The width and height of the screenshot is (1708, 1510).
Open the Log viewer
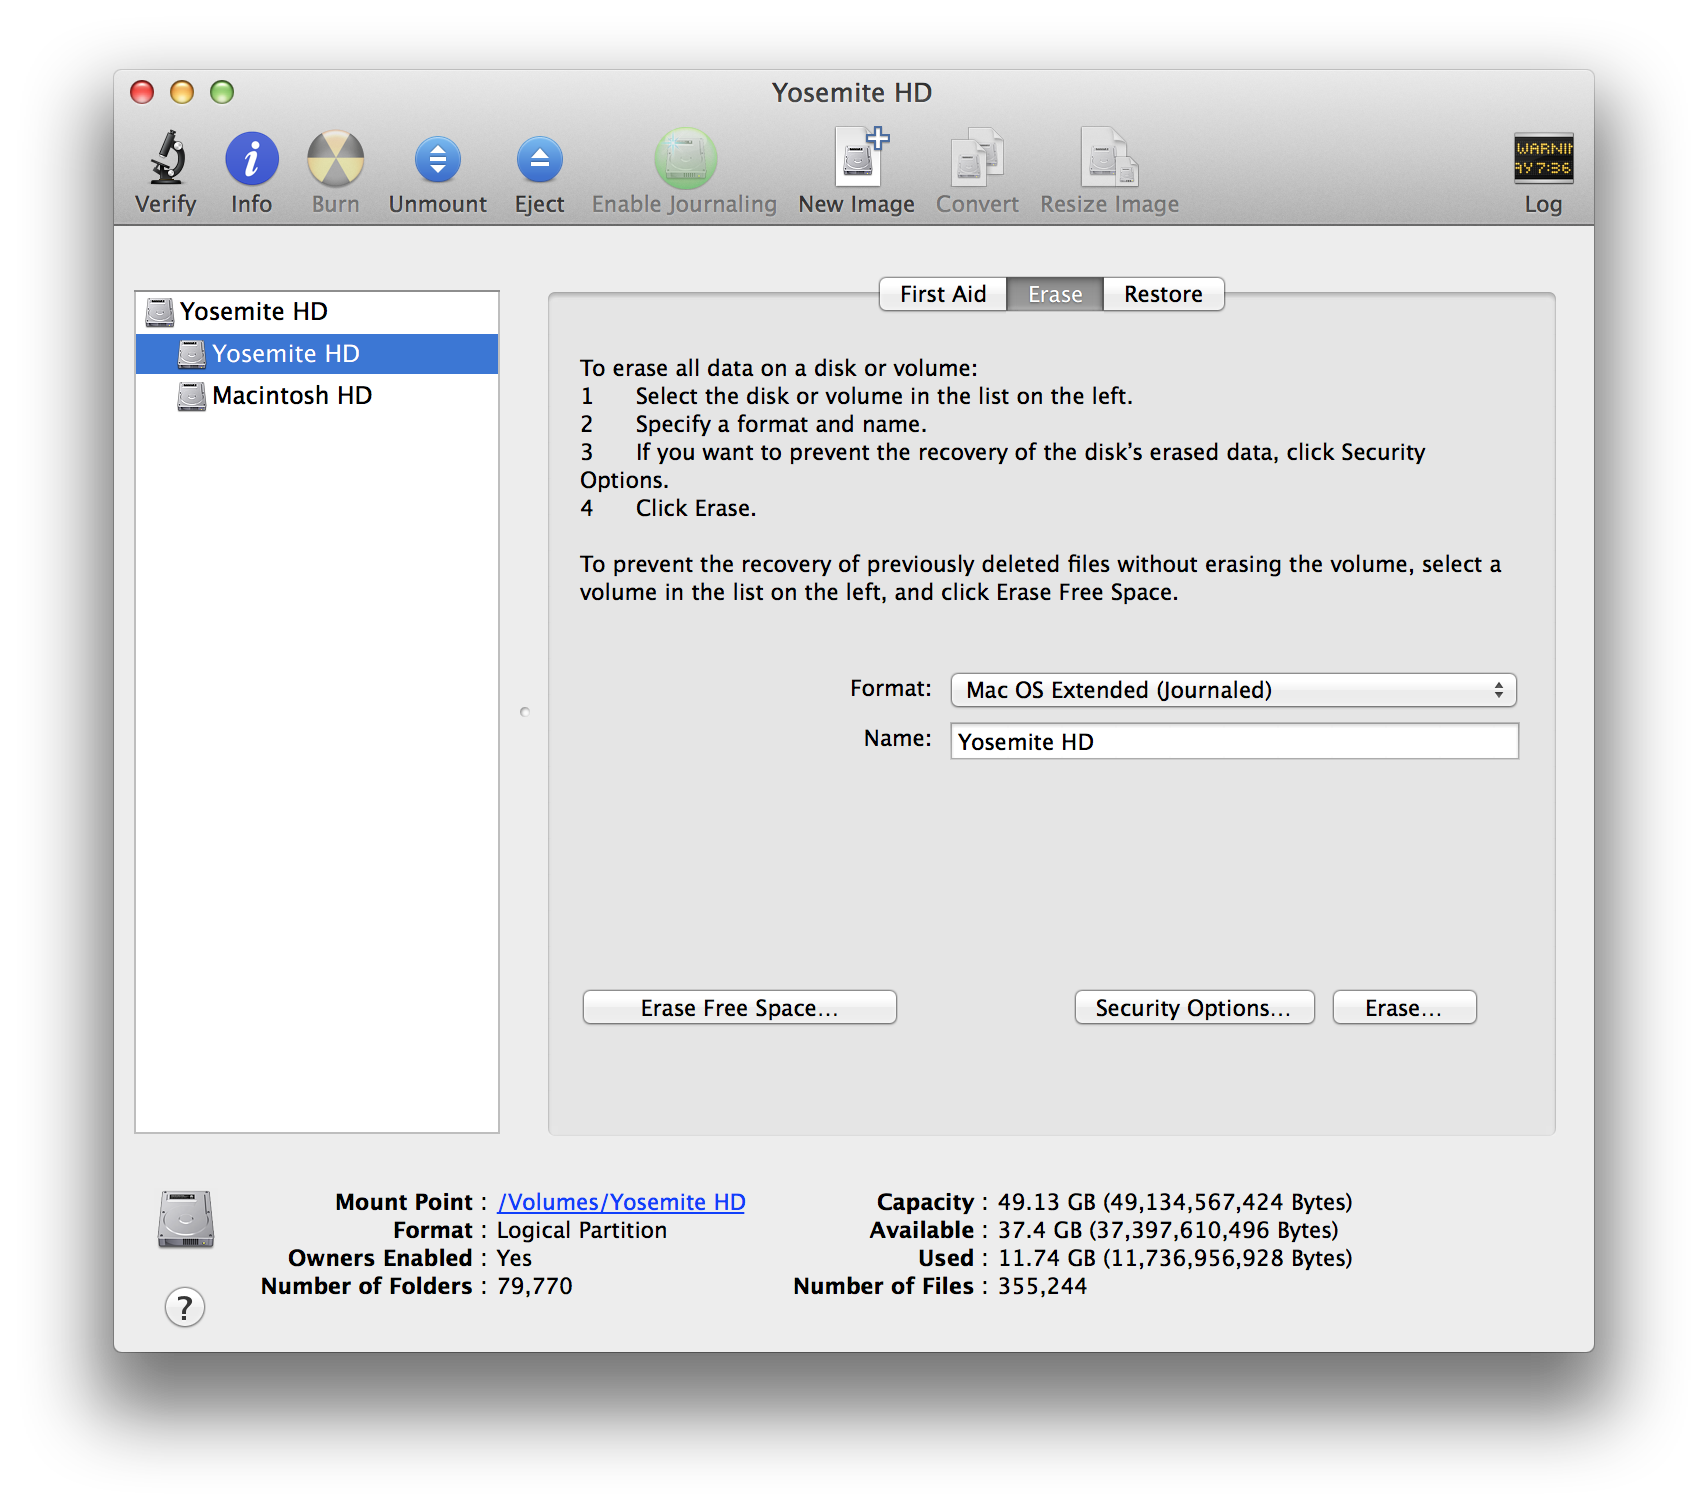pyautogui.click(x=1543, y=158)
